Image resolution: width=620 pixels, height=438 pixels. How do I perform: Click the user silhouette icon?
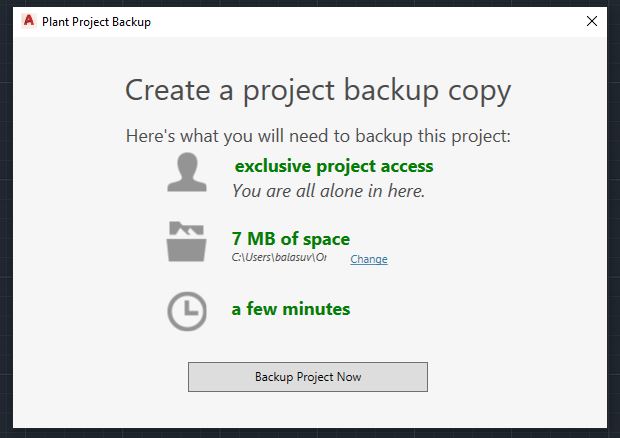click(187, 173)
